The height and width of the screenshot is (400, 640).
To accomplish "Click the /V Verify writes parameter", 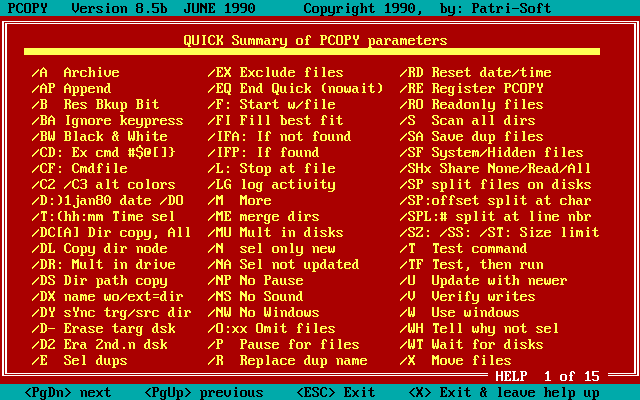I will (x=464, y=296).
